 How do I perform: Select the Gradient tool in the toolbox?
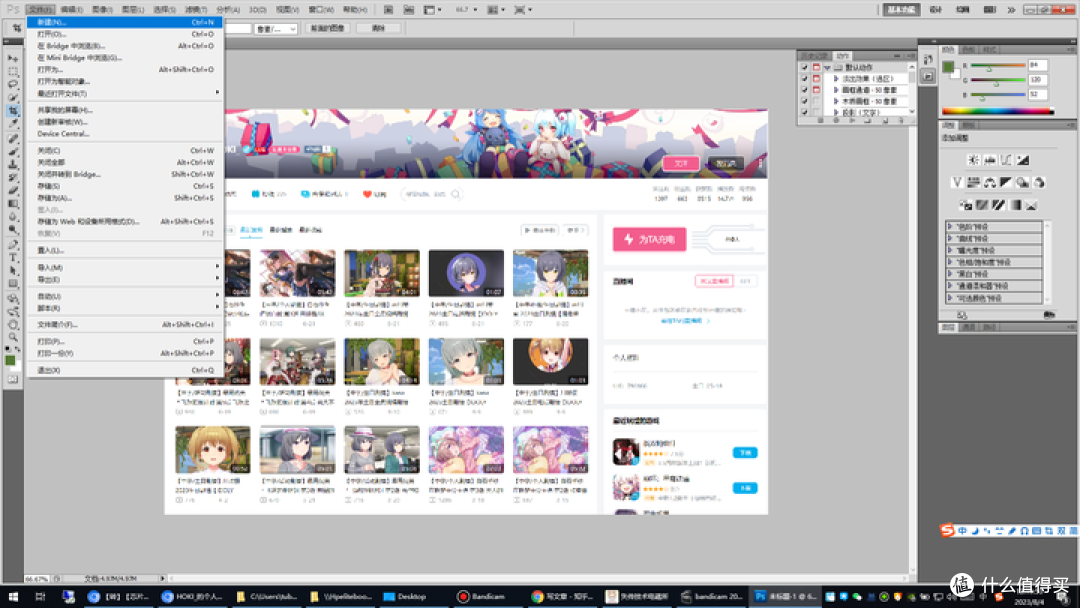click(x=13, y=204)
